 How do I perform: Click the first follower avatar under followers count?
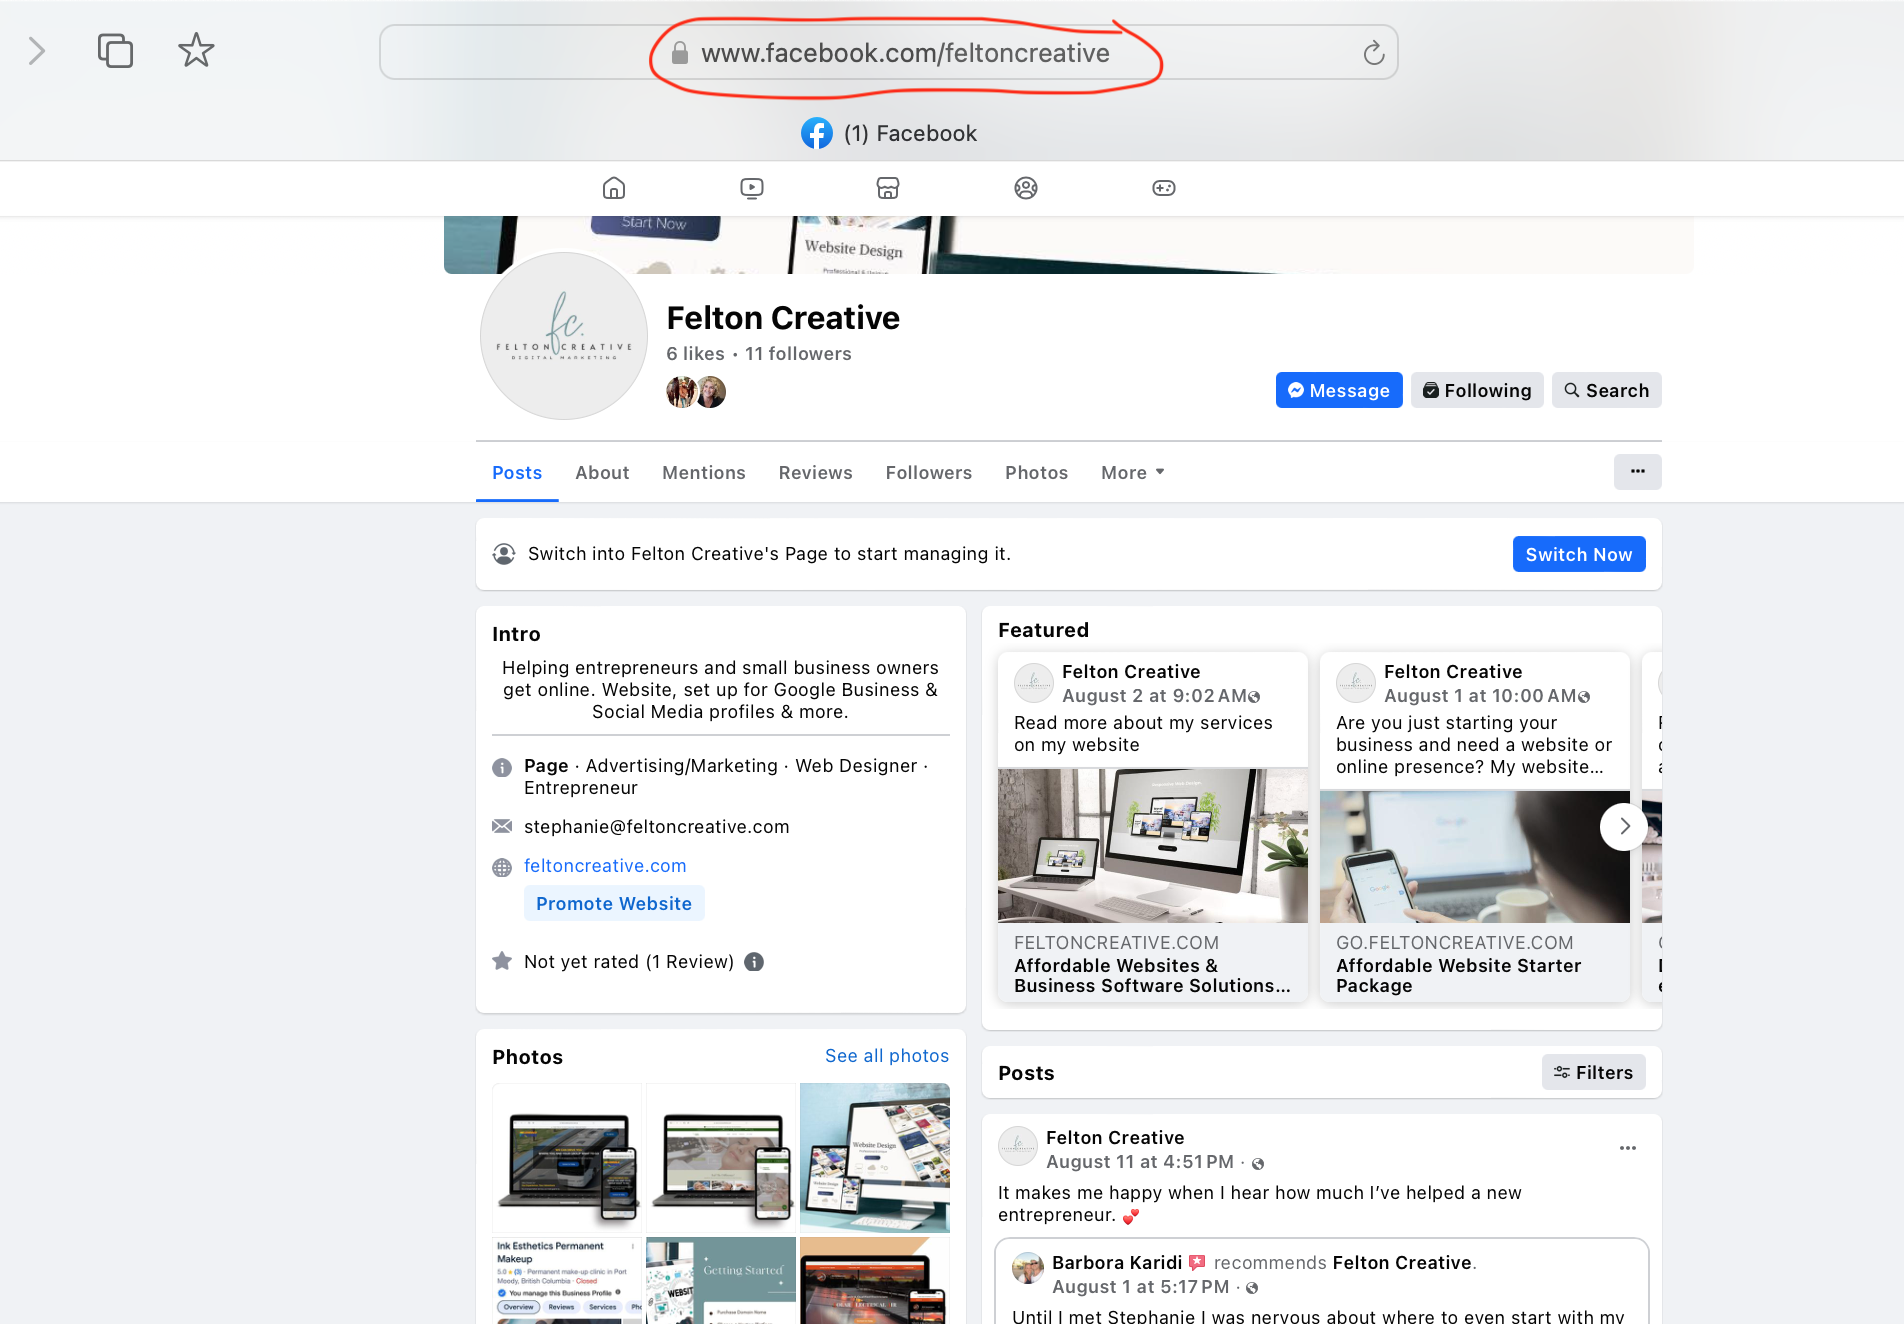(681, 392)
